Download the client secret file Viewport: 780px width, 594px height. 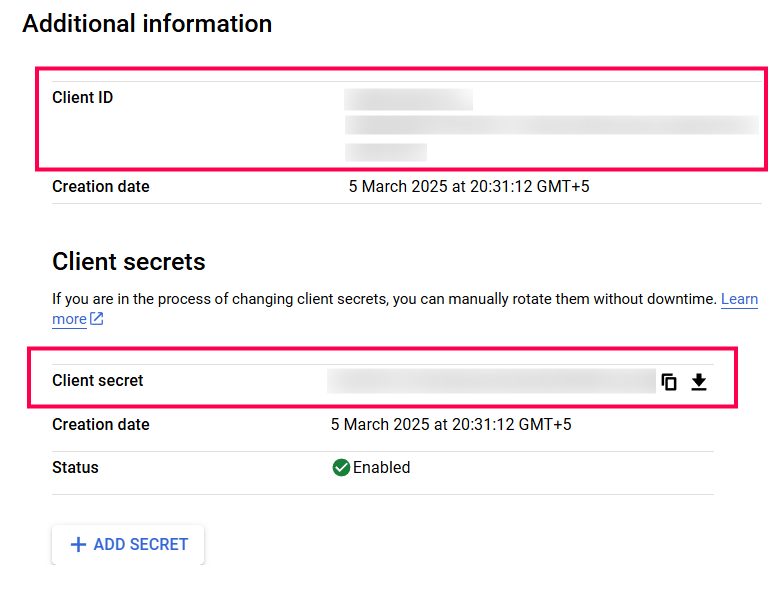point(699,381)
